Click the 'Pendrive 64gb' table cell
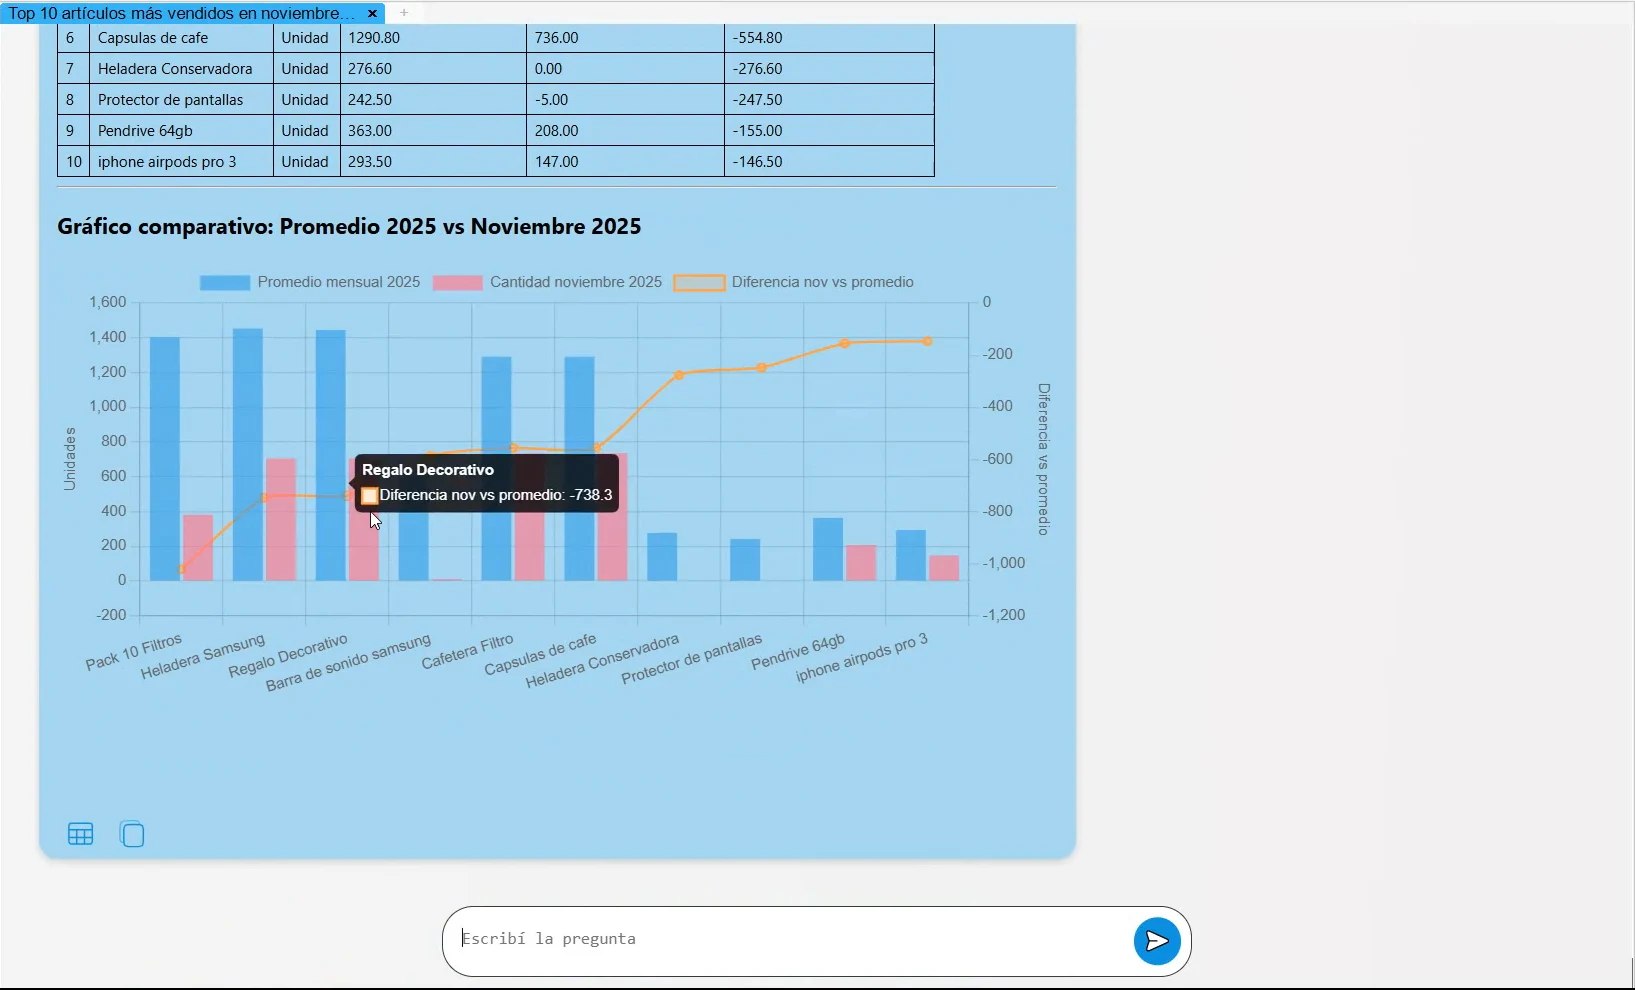 [181, 131]
